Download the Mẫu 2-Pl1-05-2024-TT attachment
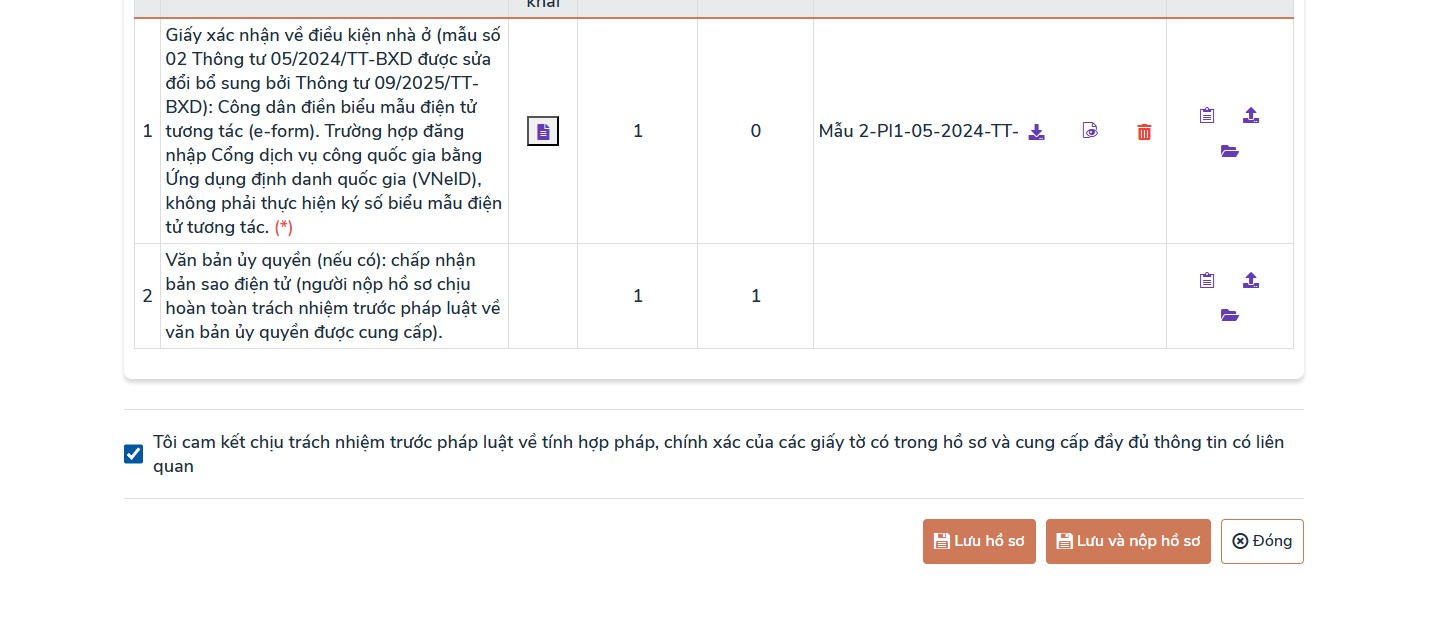Viewport: 1440px width, 635px height. (x=1036, y=131)
